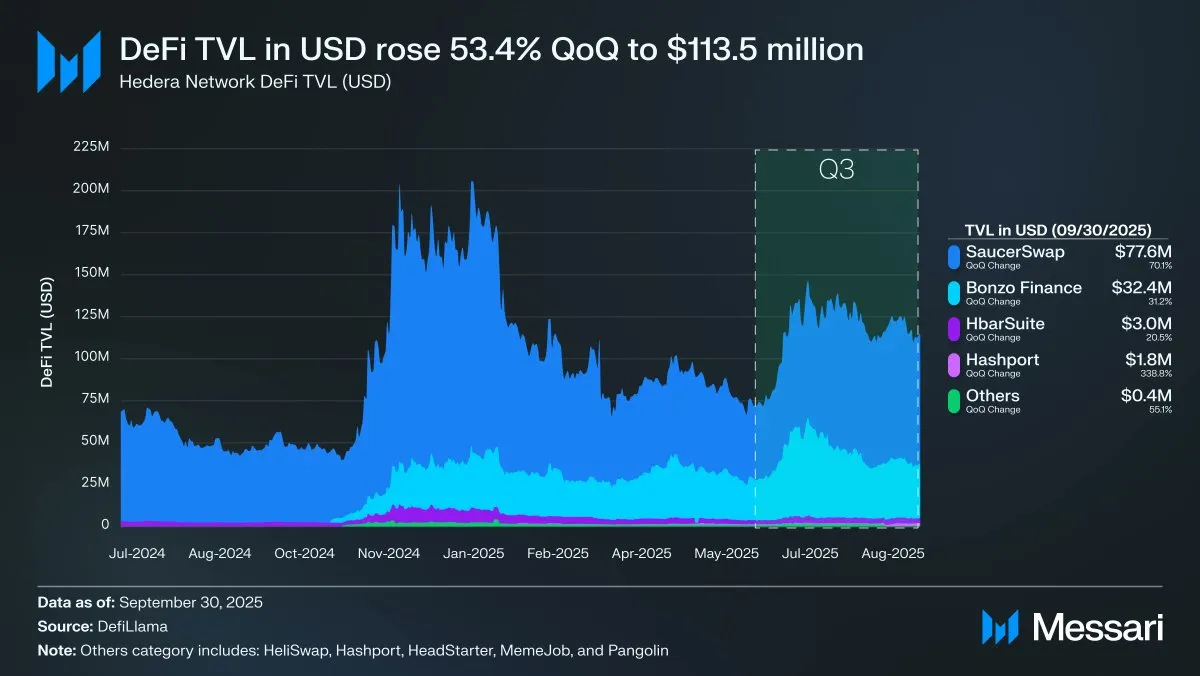Click the chart title about DeFi TVL
Viewport: 1200px width, 676px height.
click(x=492, y=49)
